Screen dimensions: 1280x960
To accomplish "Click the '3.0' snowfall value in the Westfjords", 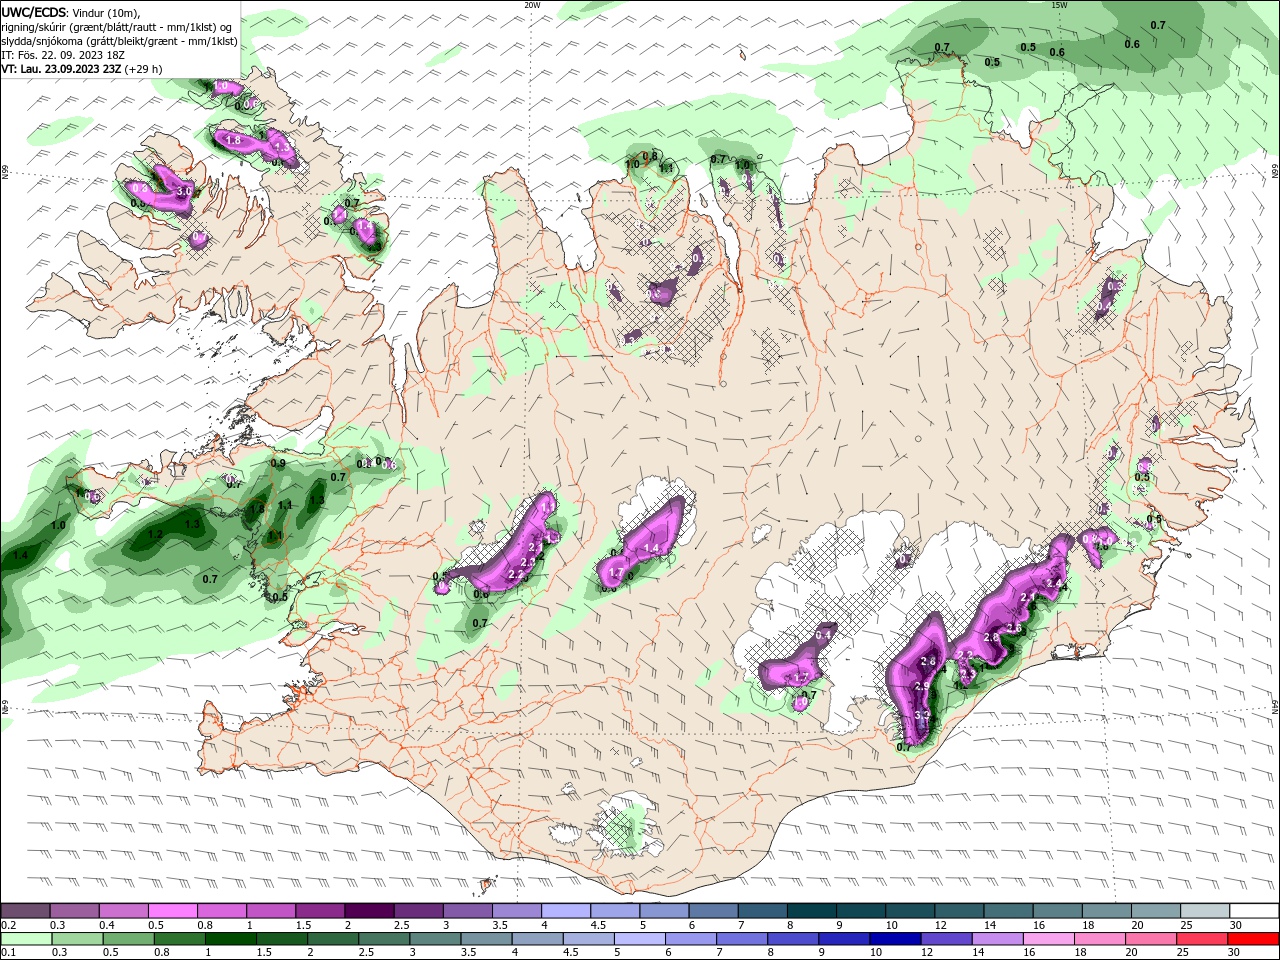I will tap(184, 191).
